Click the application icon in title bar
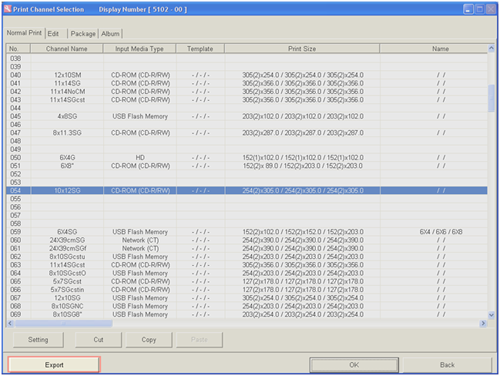Screen dimensions: 500x376 point(8,9)
